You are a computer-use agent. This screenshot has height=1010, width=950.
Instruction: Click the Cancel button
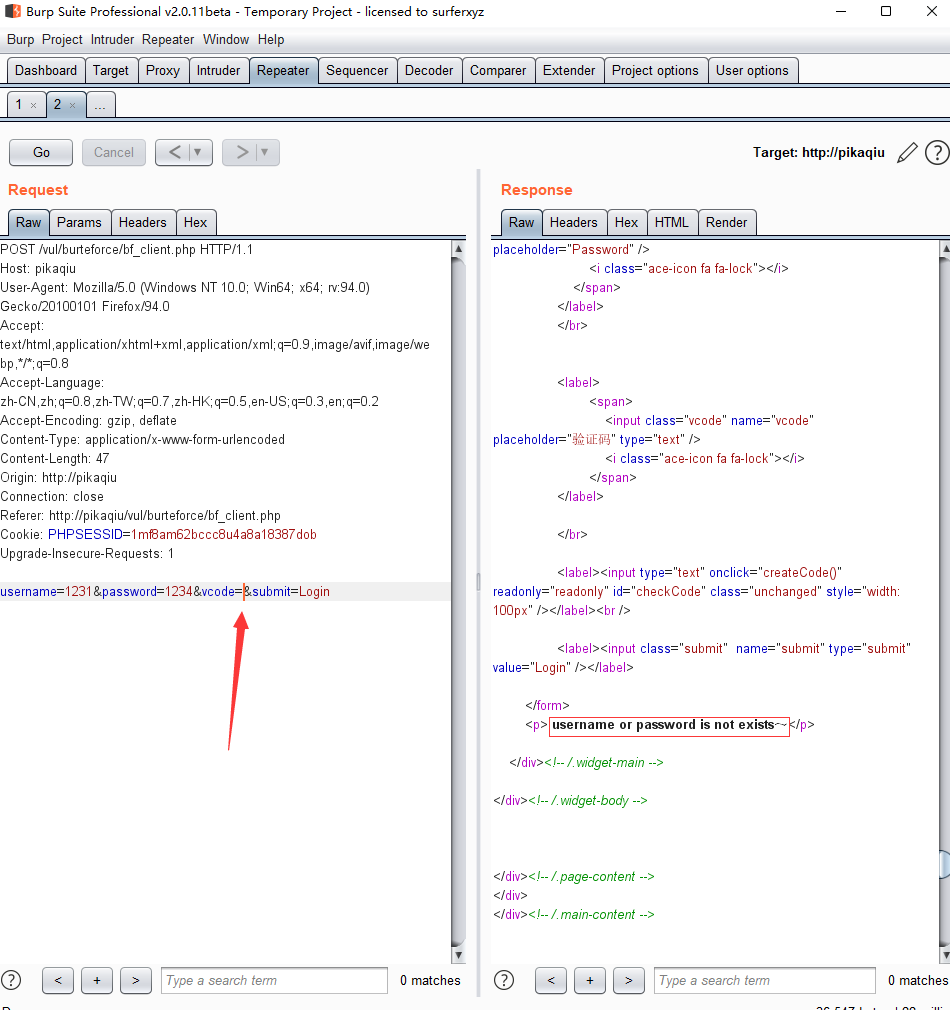pyautogui.click(x=114, y=153)
